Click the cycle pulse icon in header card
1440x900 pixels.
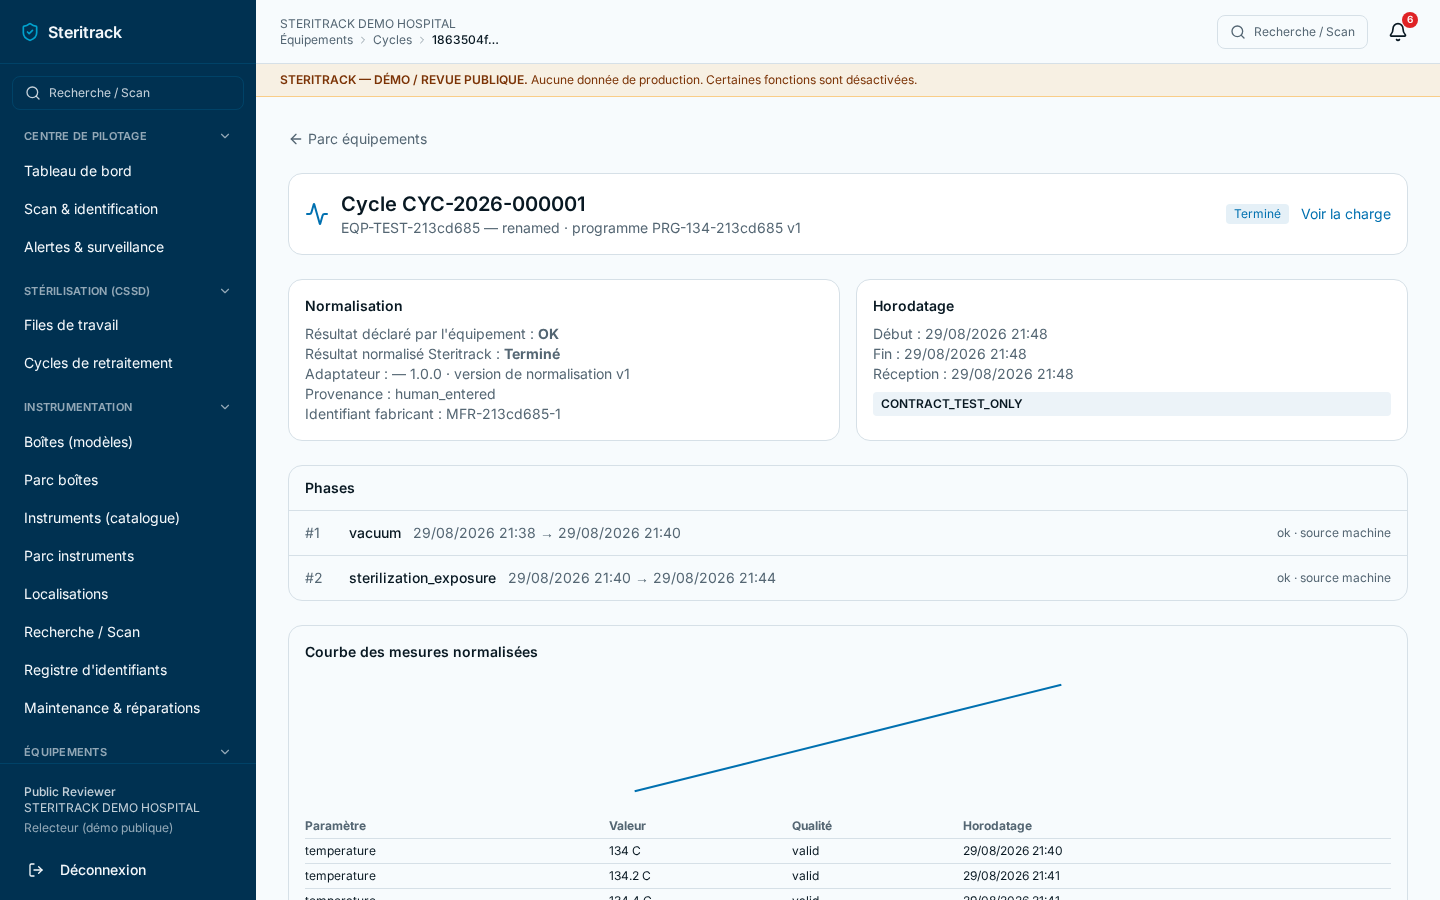pyautogui.click(x=317, y=214)
